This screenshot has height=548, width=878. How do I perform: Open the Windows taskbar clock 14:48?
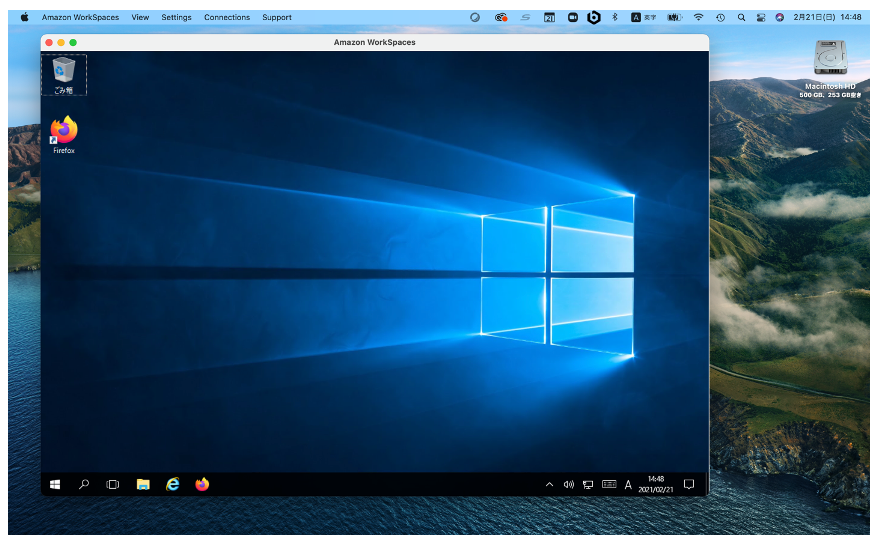pos(656,484)
